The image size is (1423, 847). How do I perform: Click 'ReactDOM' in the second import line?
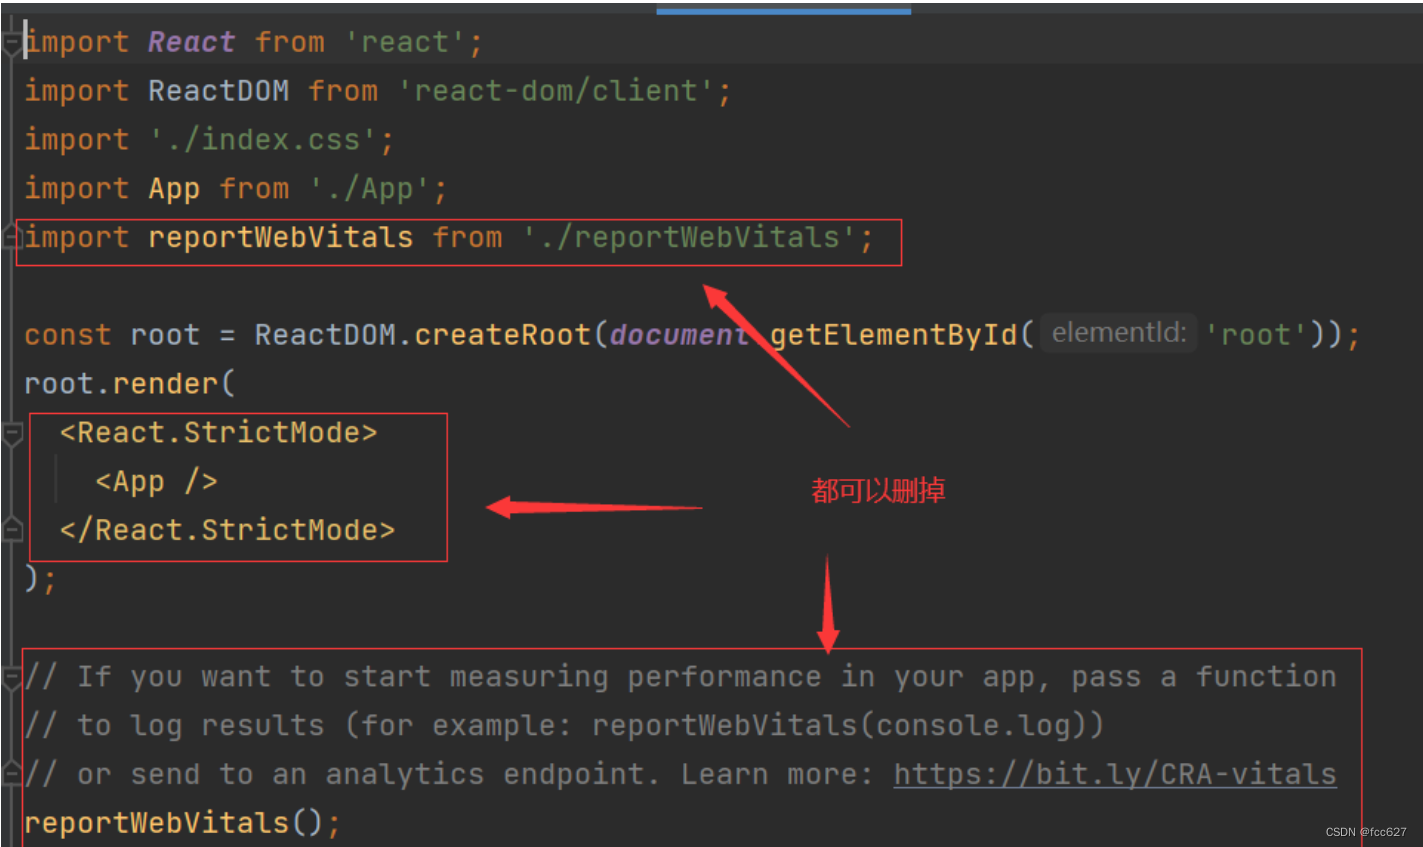tap(218, 91)
